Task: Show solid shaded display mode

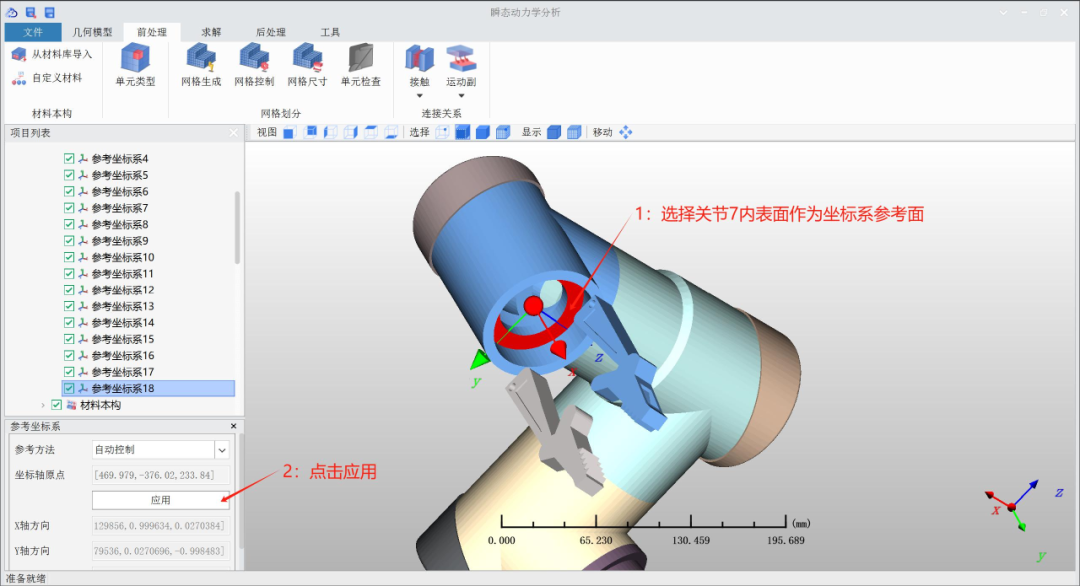Action: [x=554, y=132]
